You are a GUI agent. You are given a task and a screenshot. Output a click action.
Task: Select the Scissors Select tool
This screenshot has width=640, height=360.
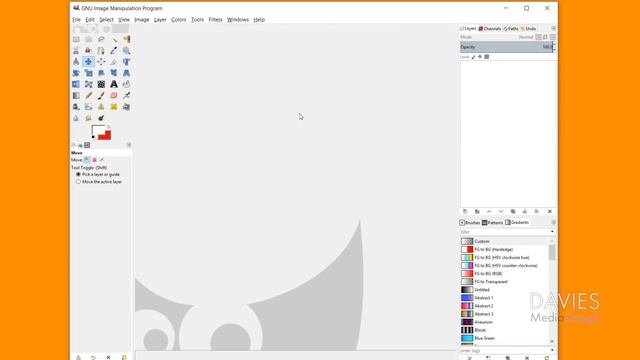(x=76, y=51)
